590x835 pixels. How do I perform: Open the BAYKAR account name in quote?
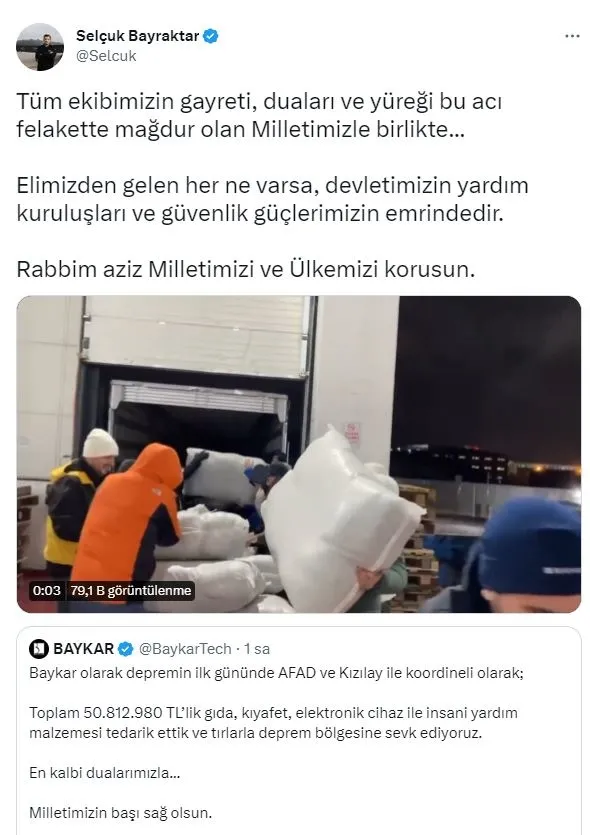point(84,649)
